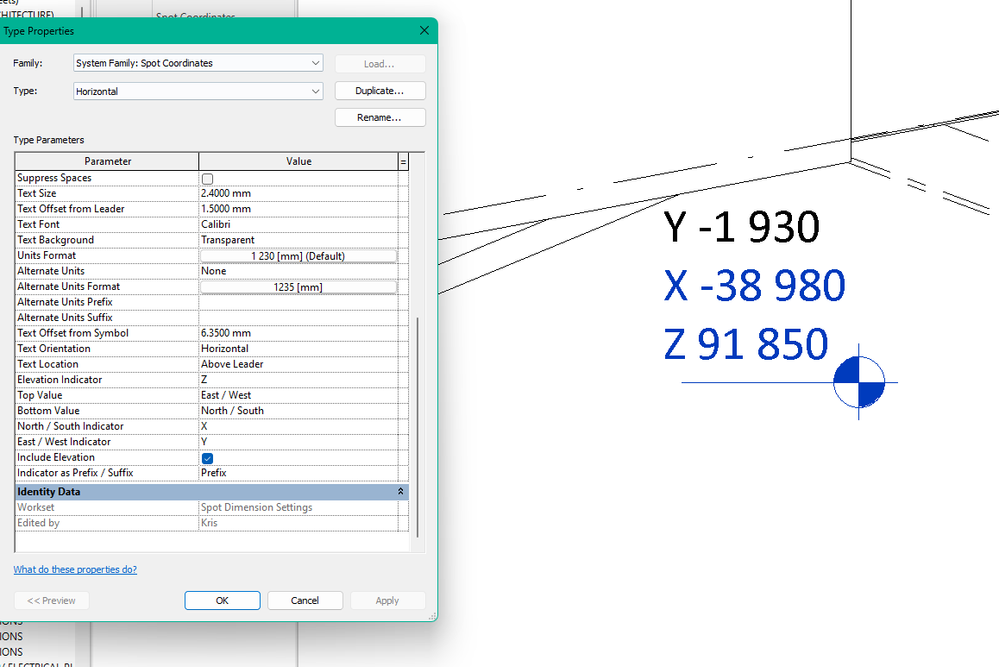
Task: Select the Text Background value Transparent
Action: click(x=298, y=240)
